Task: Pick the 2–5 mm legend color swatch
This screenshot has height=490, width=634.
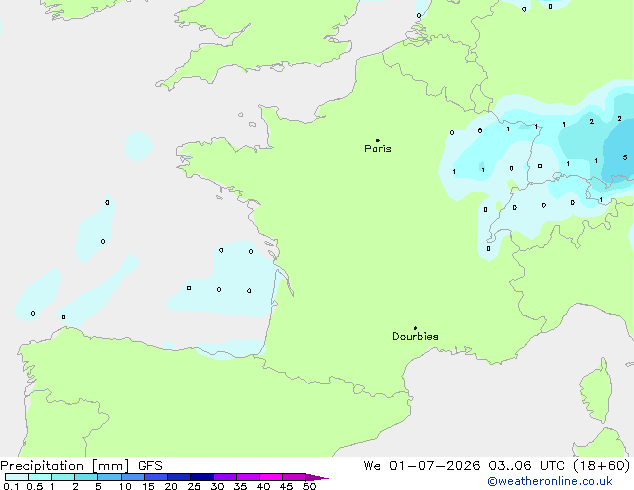Action: [x=86, y=477]
